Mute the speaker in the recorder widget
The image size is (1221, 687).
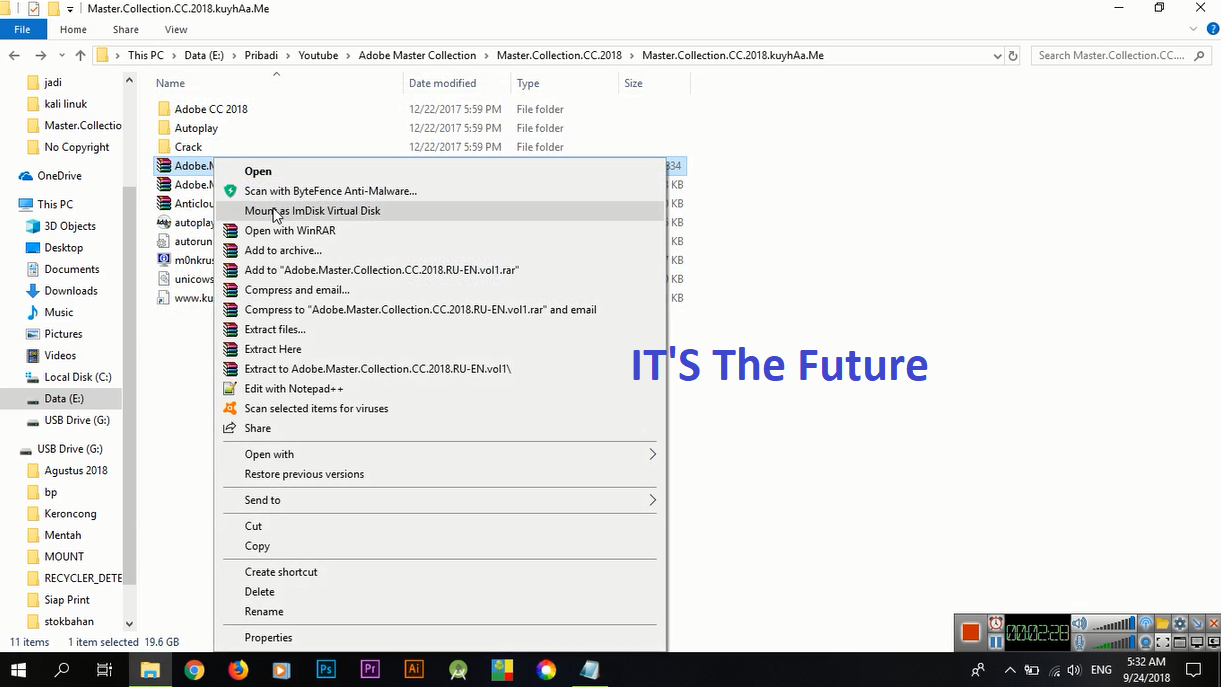1079,623
